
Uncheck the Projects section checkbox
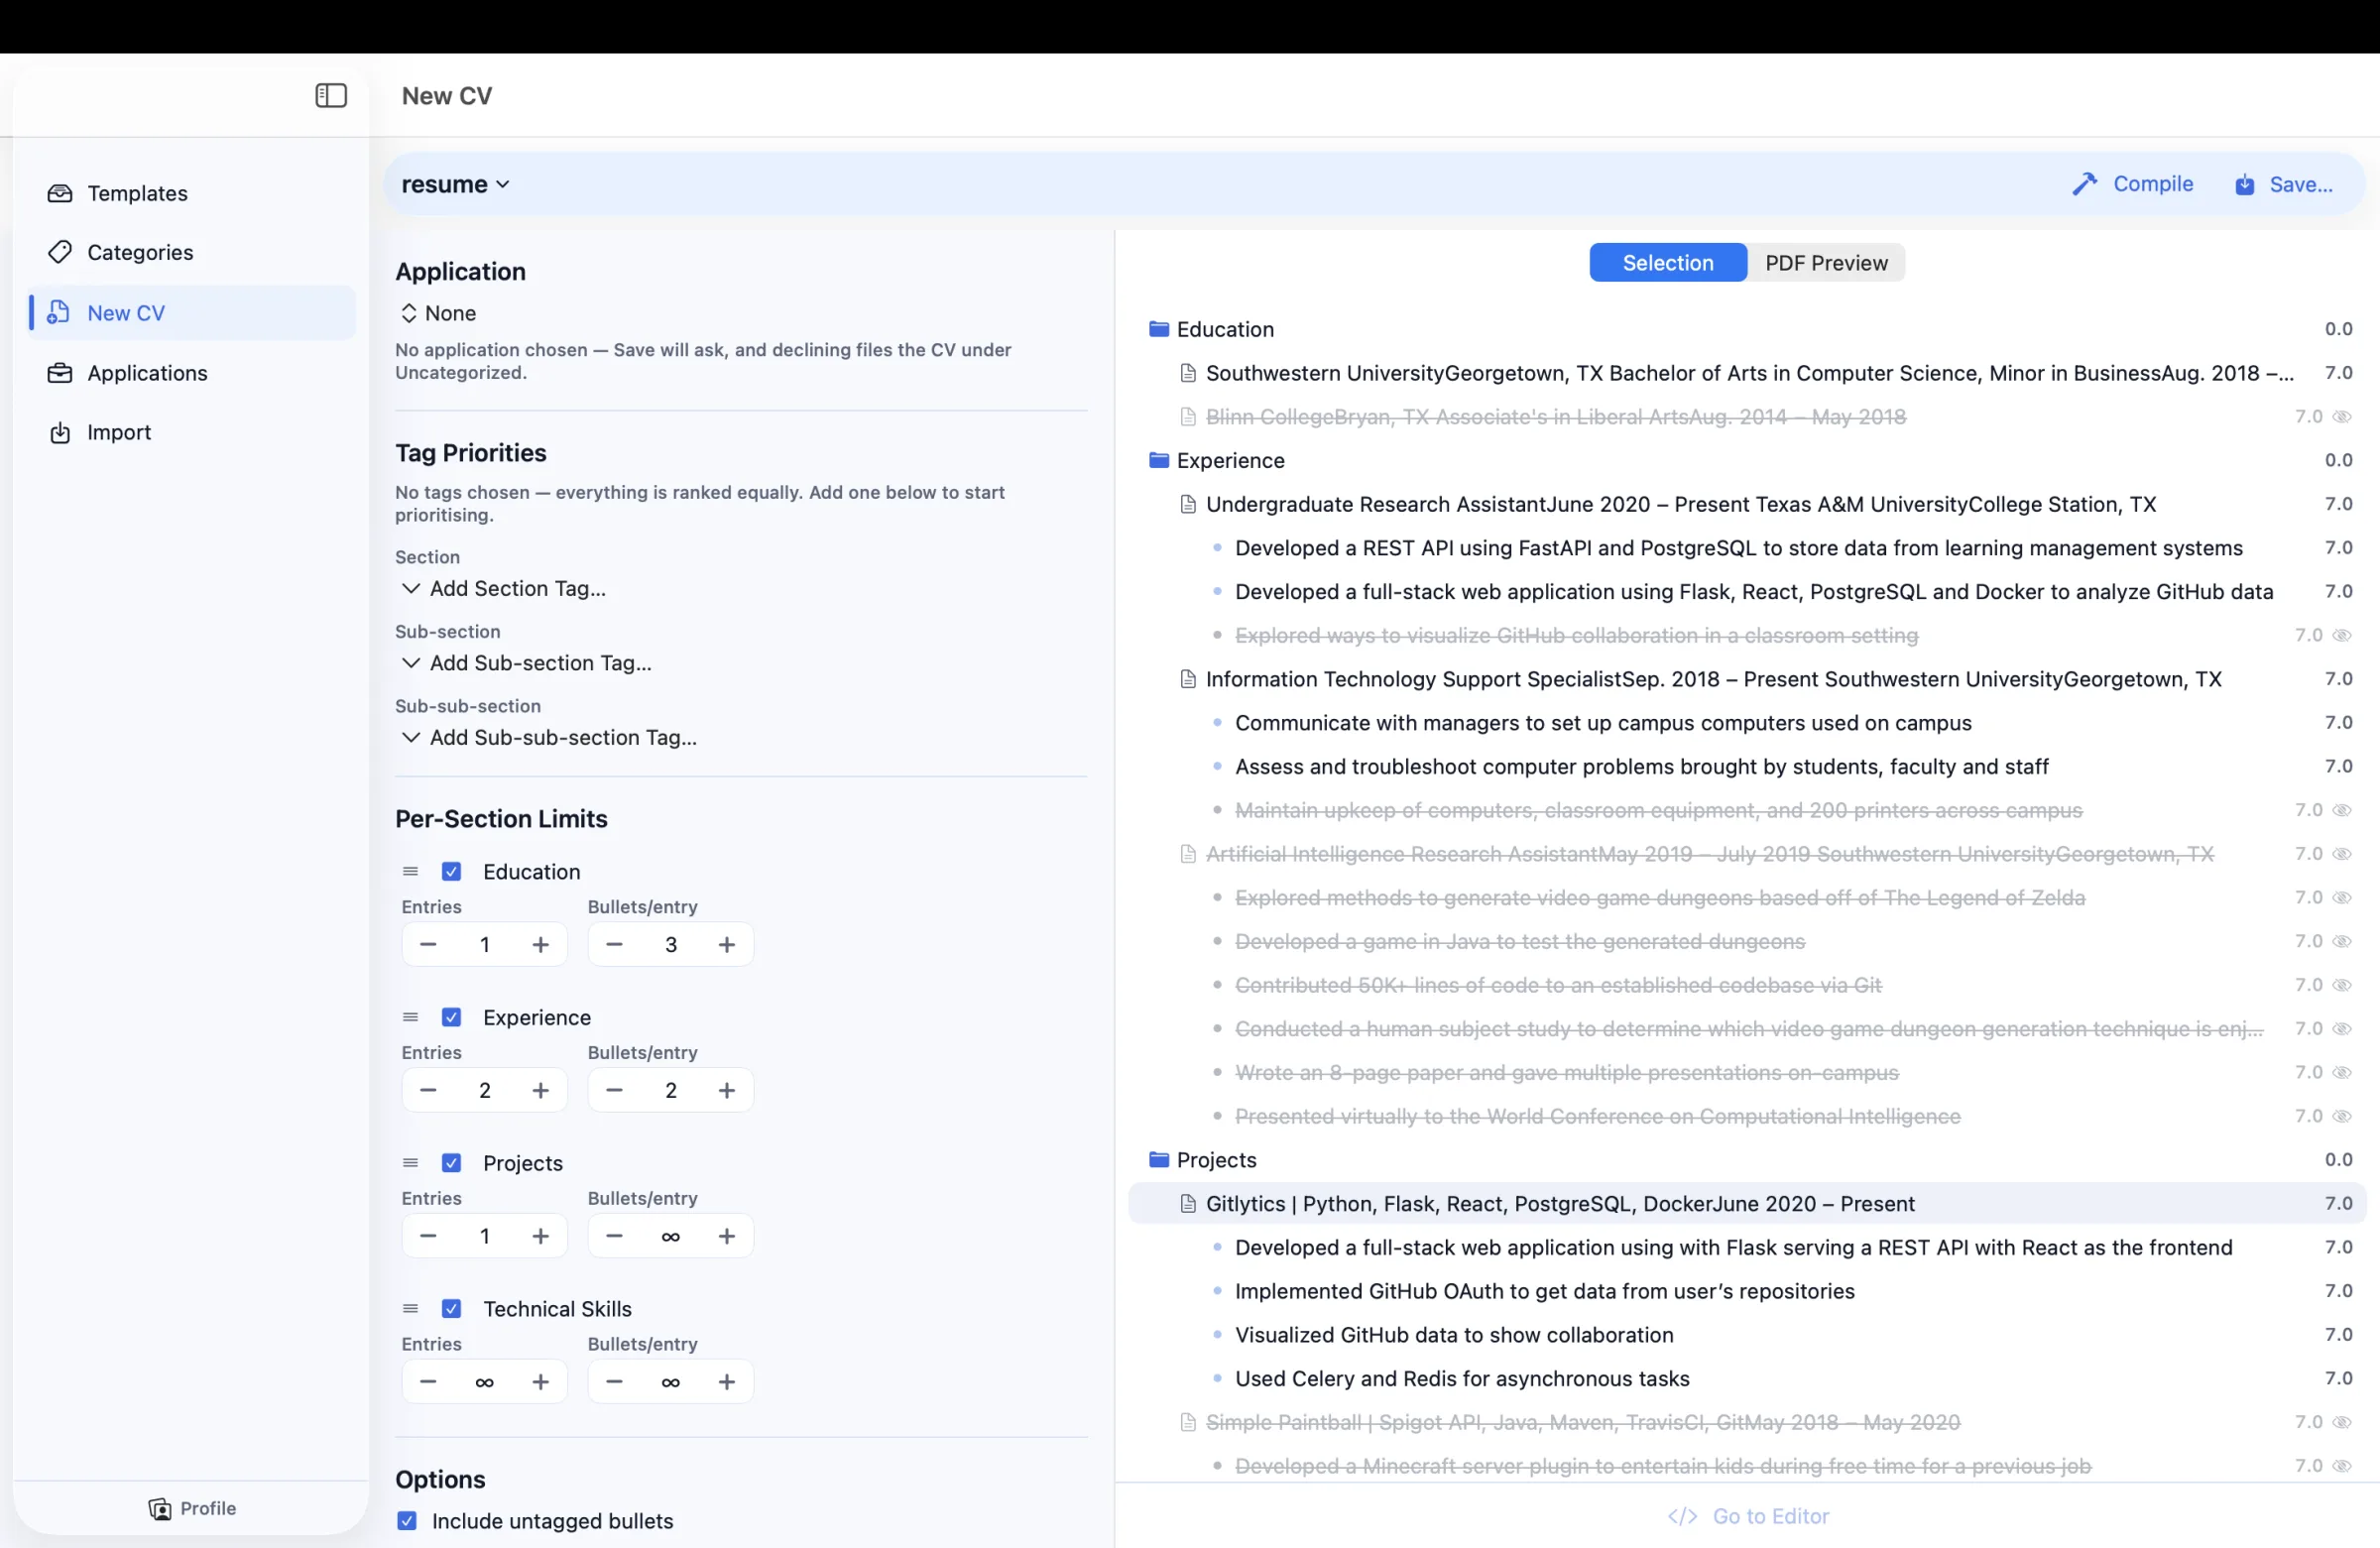[451, 1163]
